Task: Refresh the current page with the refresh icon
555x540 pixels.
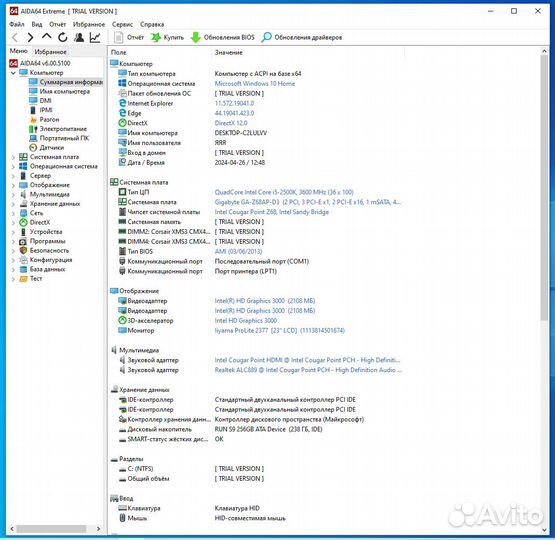Action: pyautogui.click(x=63, y=37)
